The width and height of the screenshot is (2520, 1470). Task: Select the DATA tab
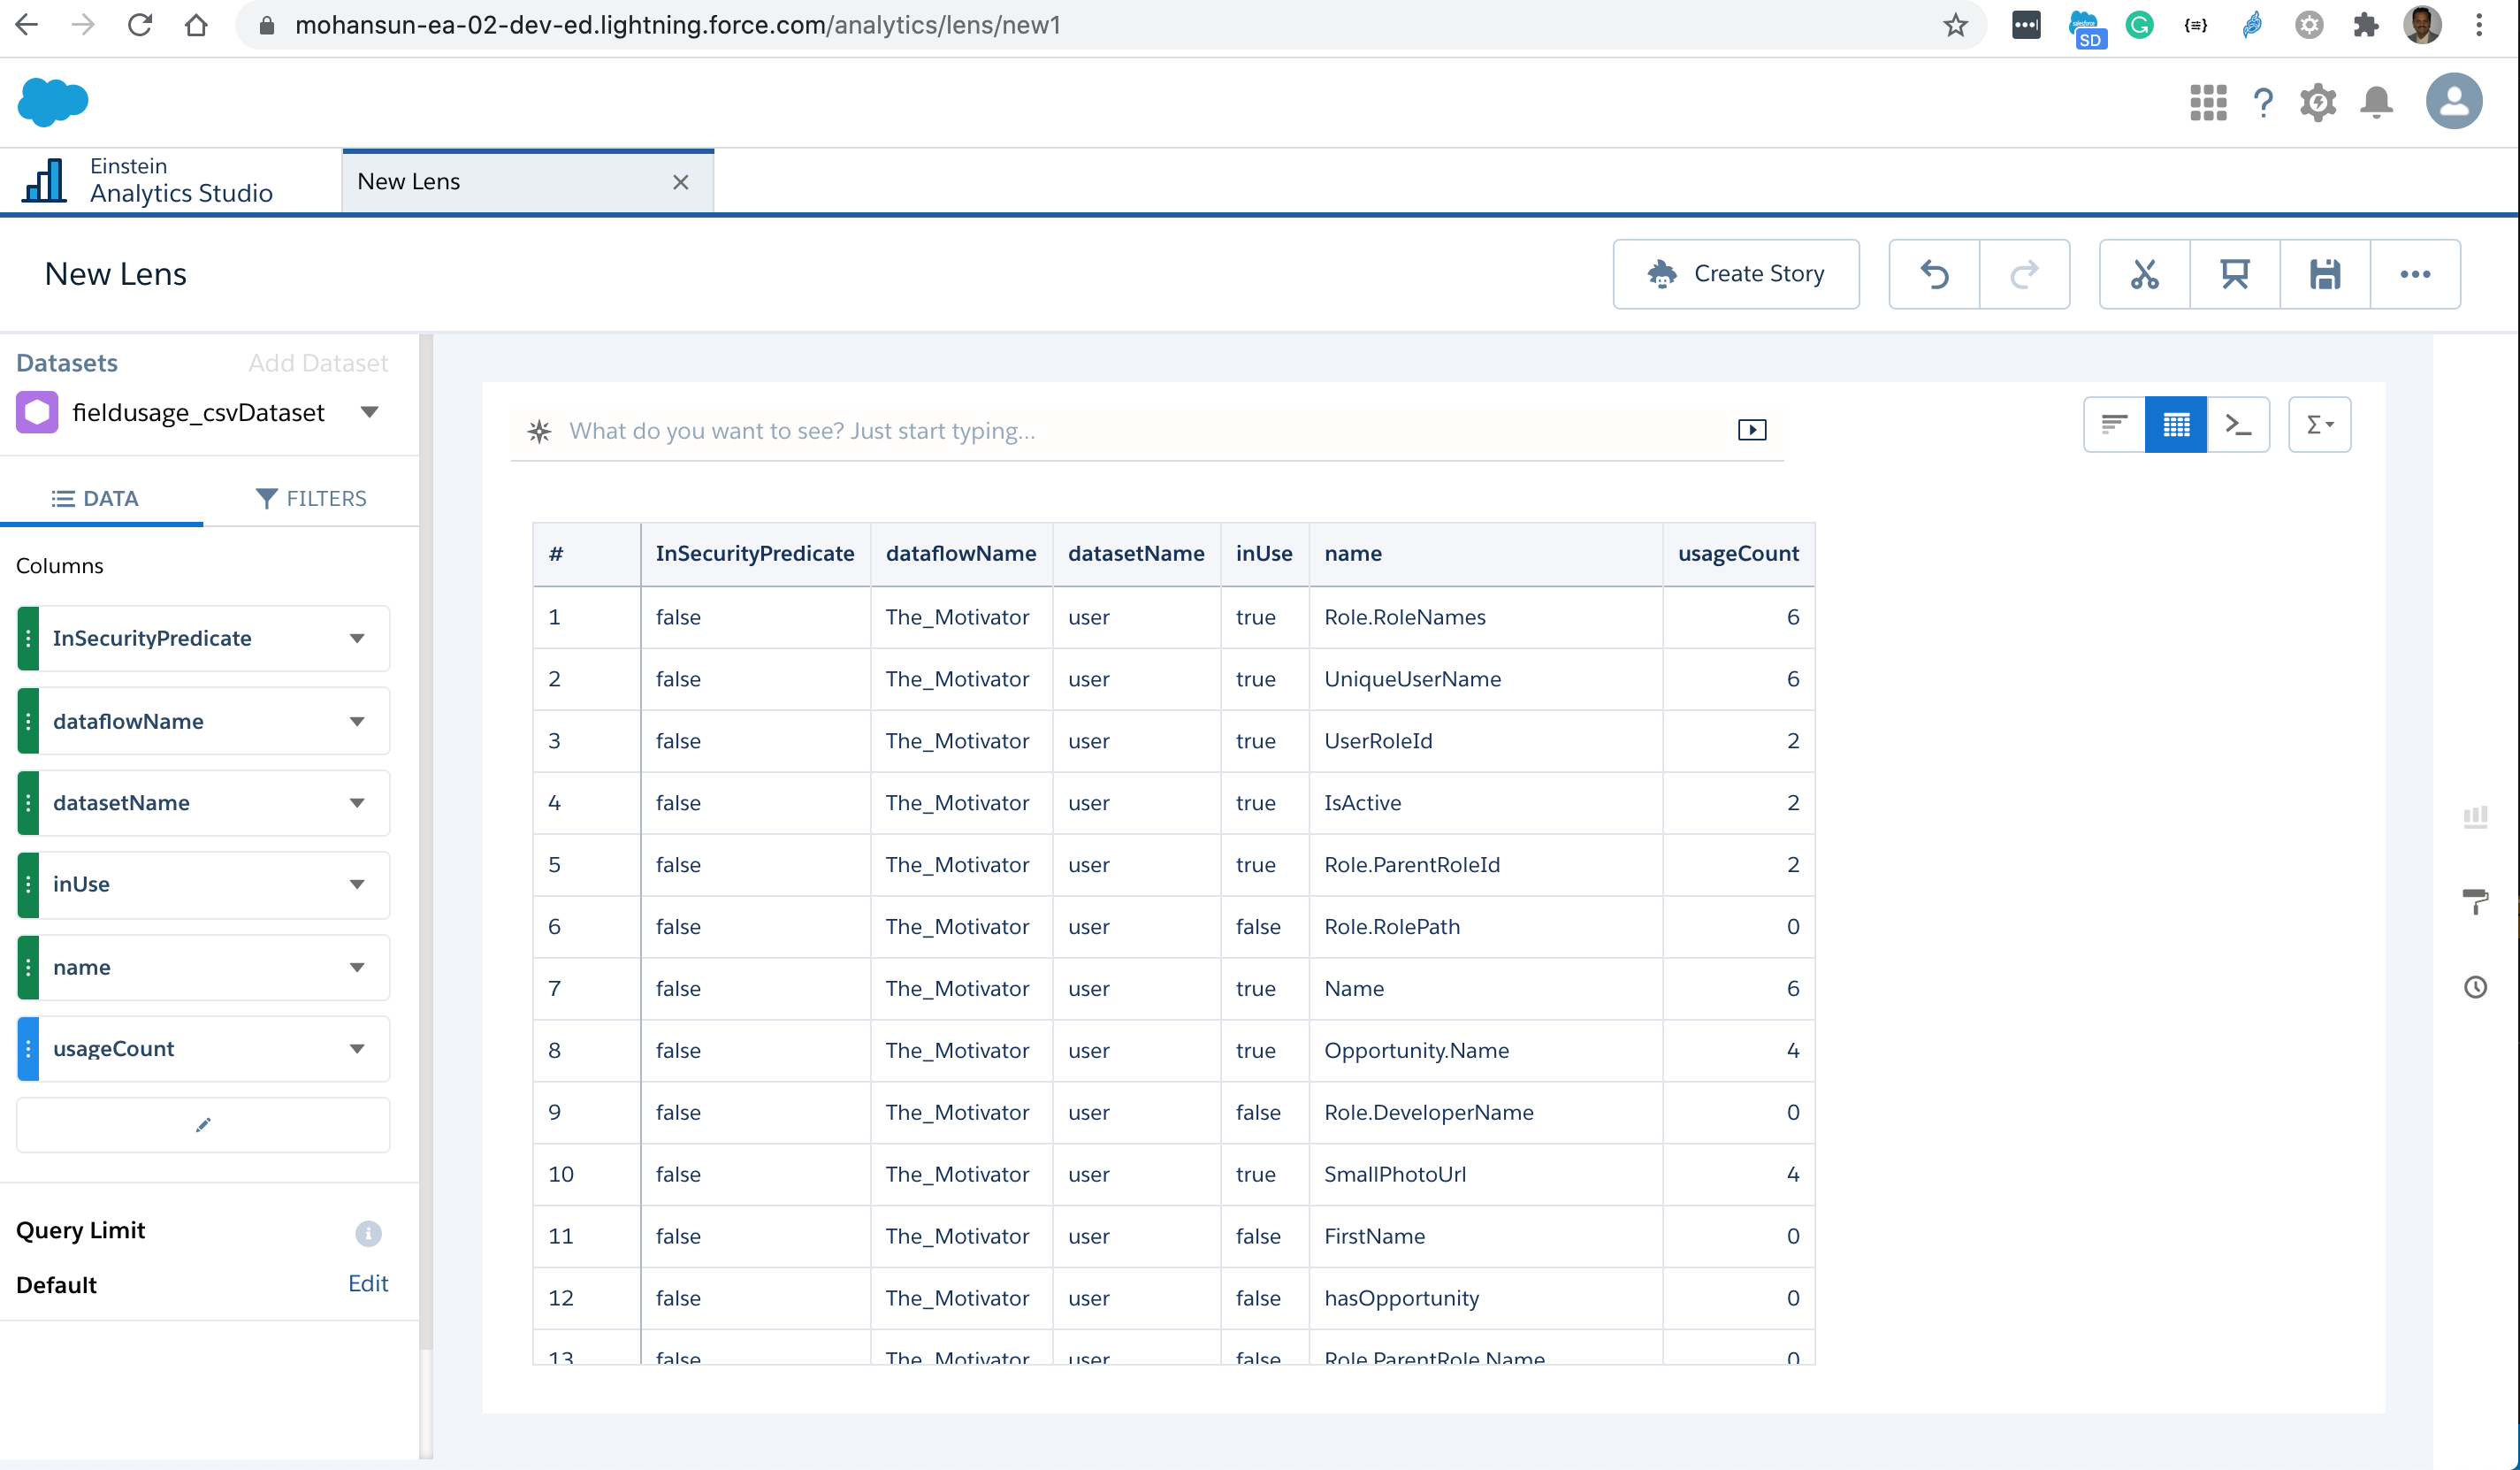click(x=96, y=498)
